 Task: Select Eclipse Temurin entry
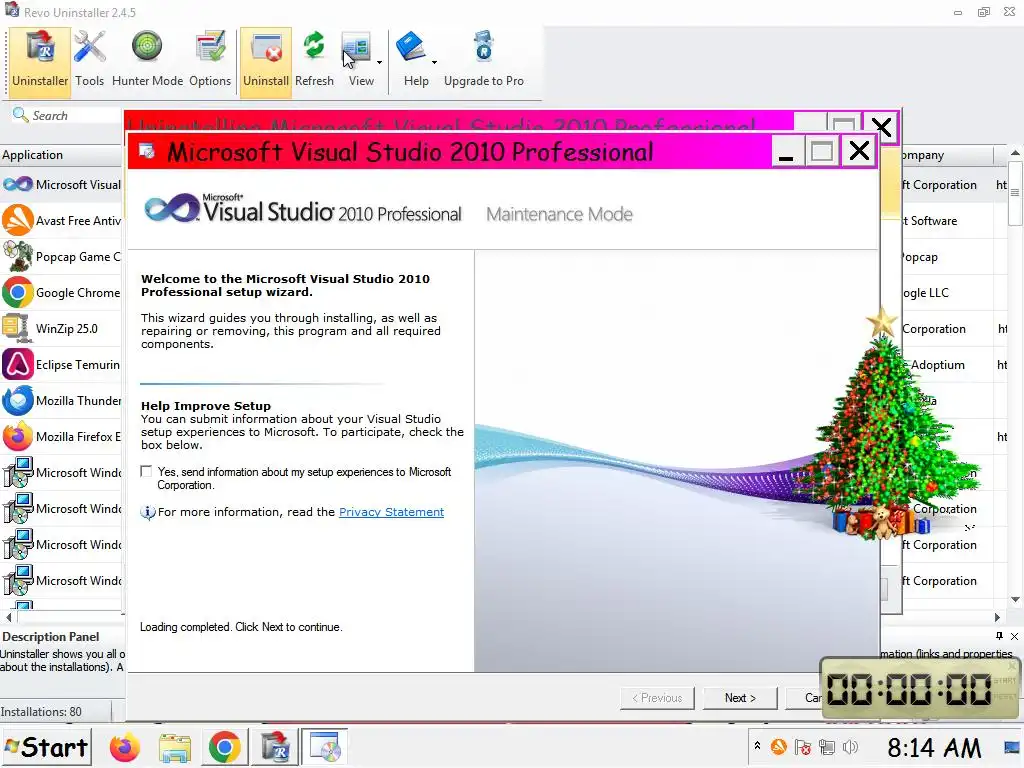tap(61, 364)
